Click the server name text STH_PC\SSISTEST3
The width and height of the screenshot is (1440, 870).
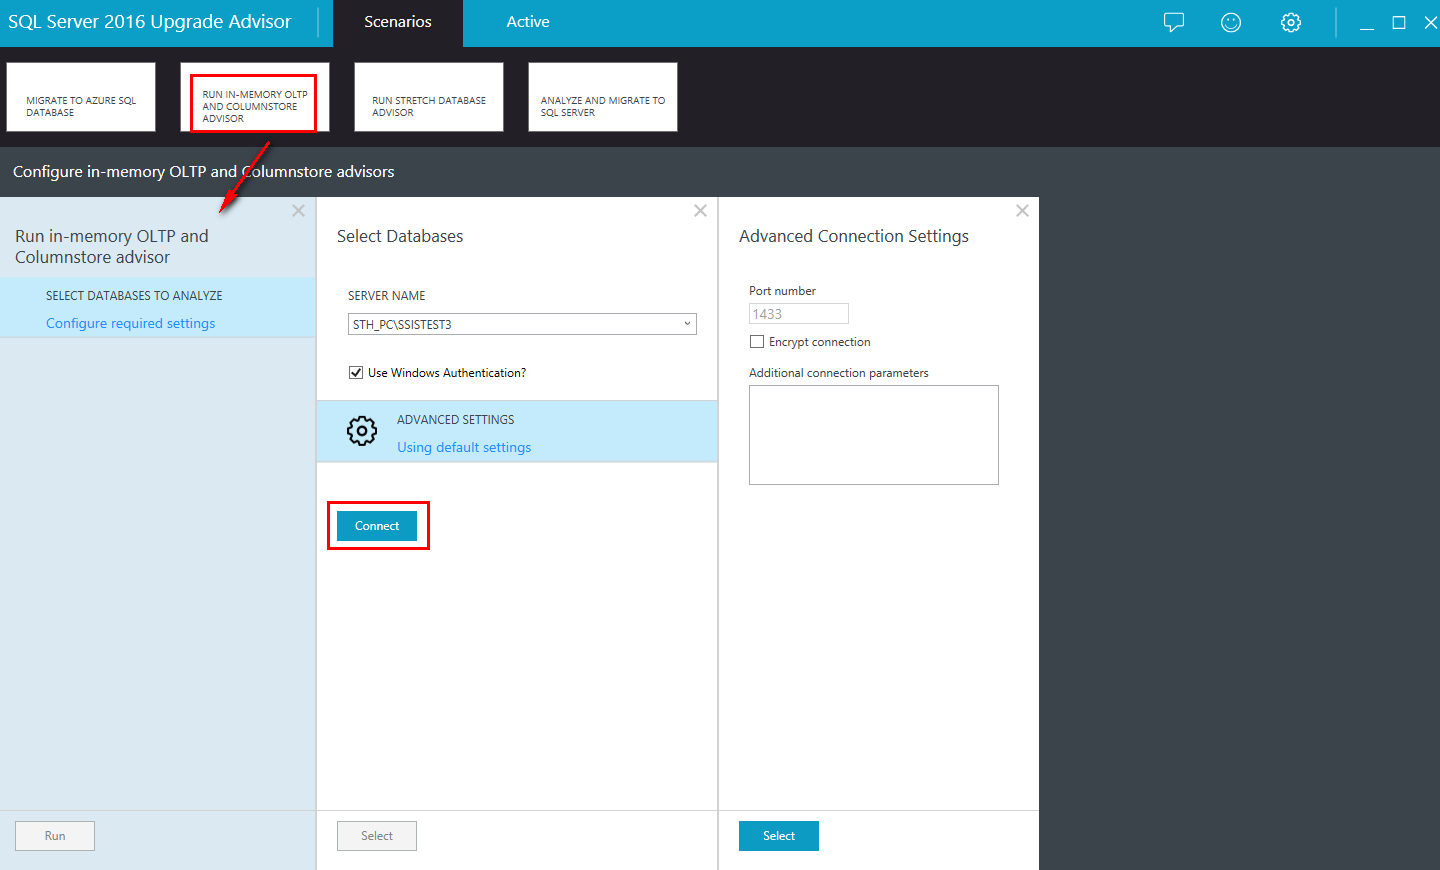click(x=402, y=325)
